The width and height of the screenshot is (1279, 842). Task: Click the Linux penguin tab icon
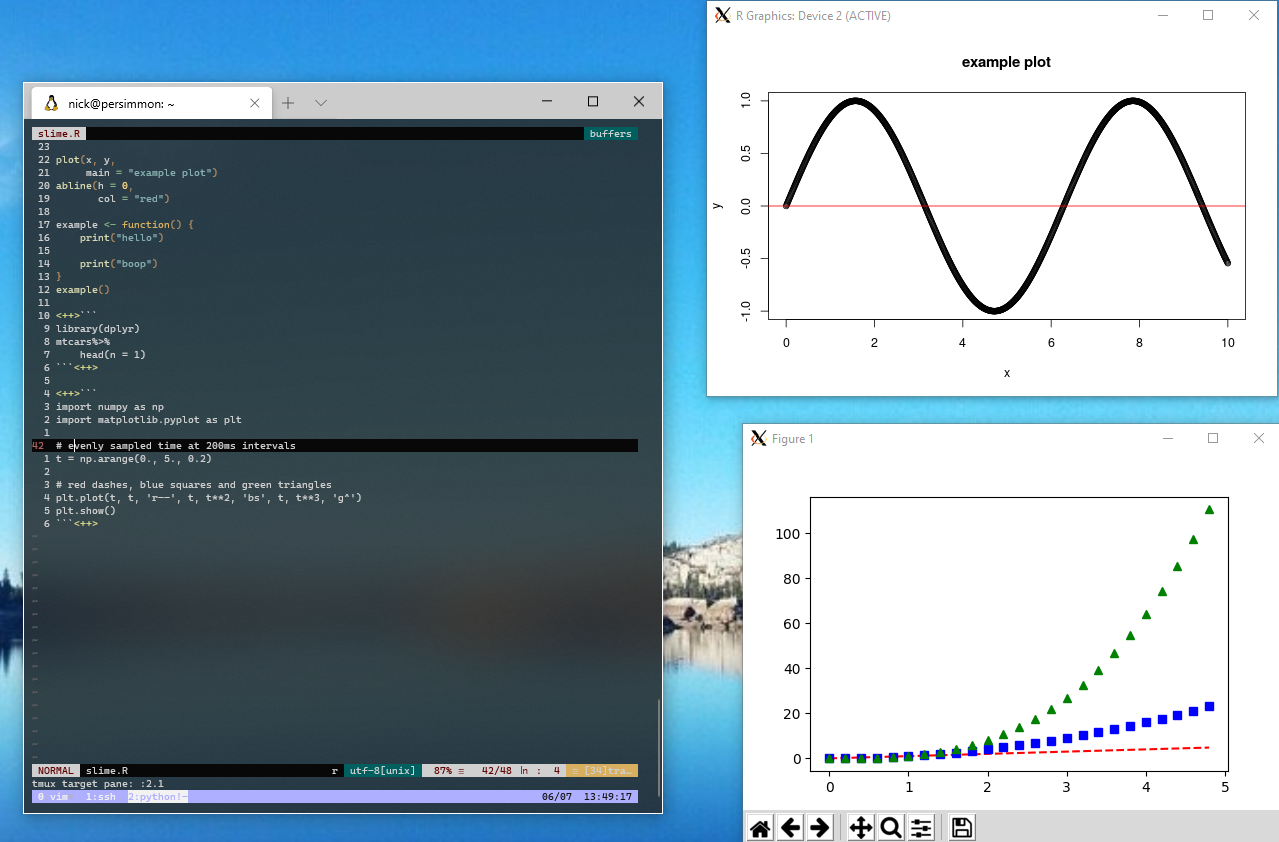(52, 103)
